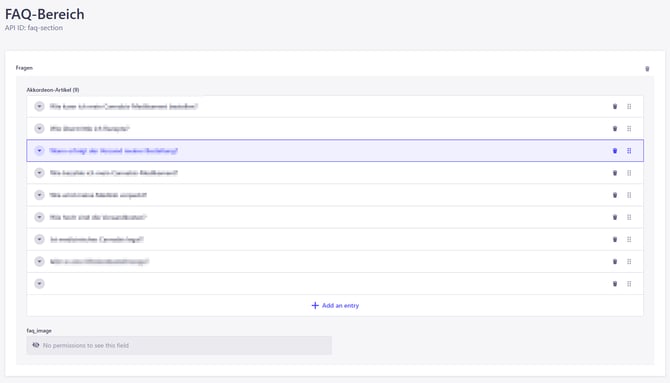The image size is (670, 383).
Task: Click the faq_image field label
Action: tap(39, 331)
